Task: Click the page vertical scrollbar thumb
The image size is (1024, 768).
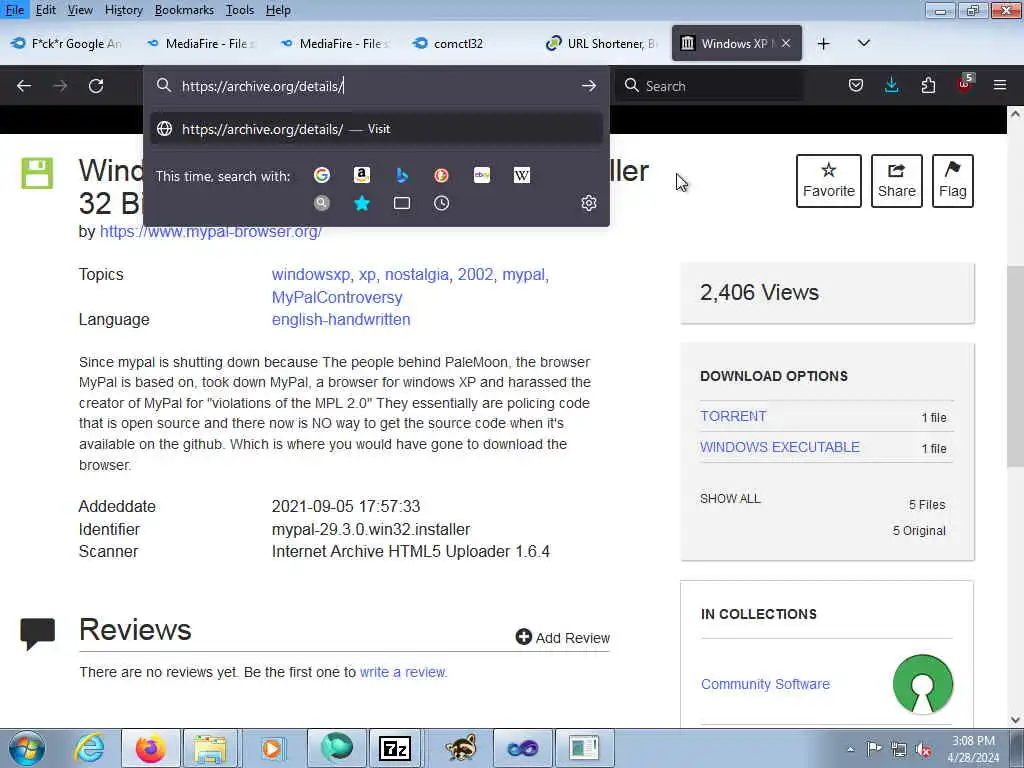Action: [1015, 366]
